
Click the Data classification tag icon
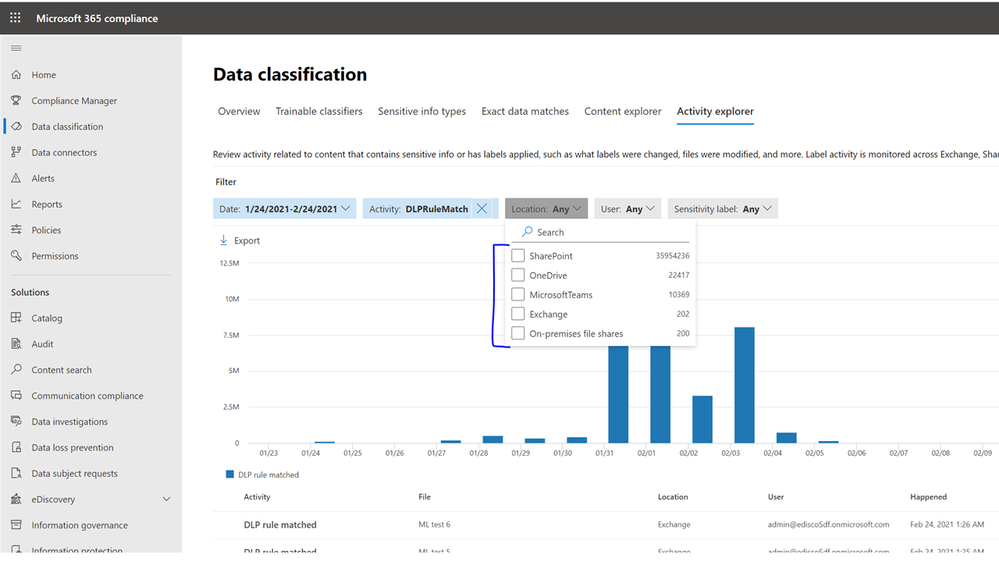point(17,126)
